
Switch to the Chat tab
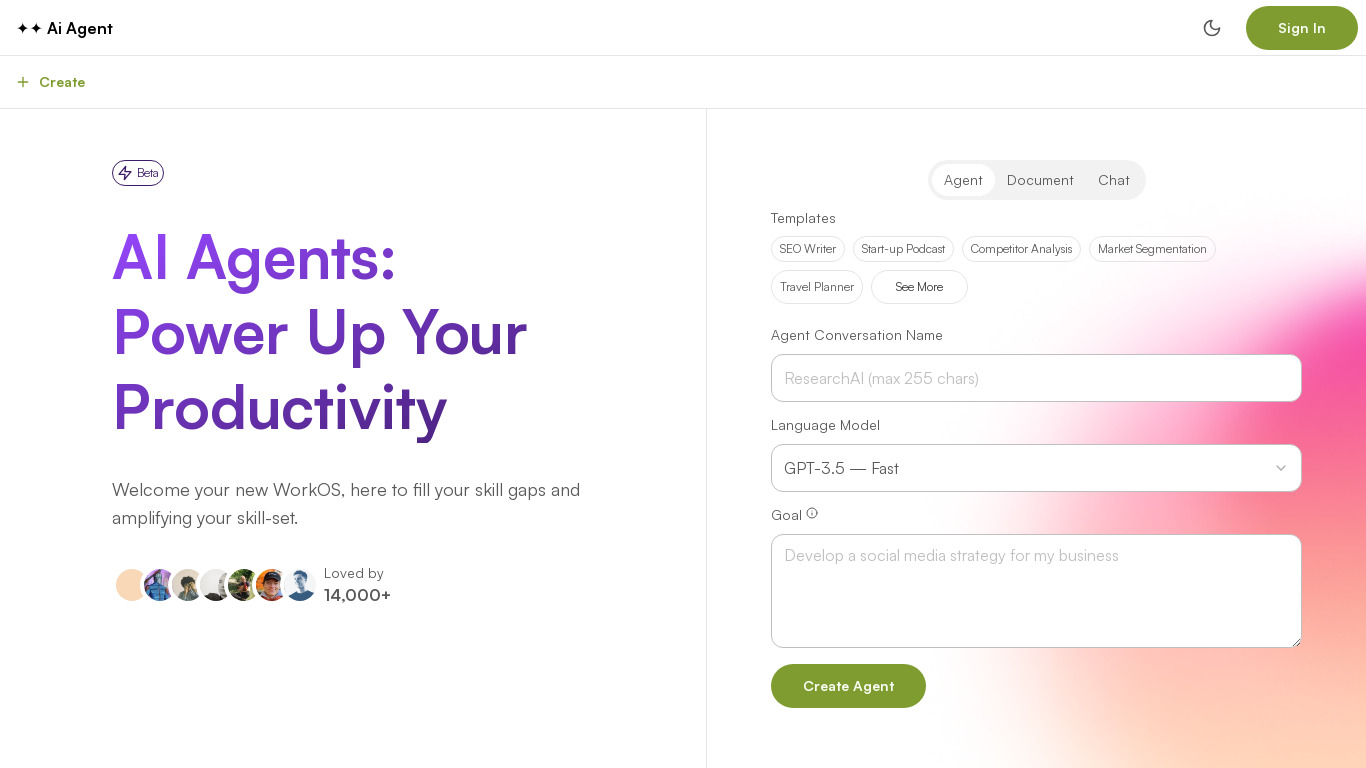tap(1113, 180)
